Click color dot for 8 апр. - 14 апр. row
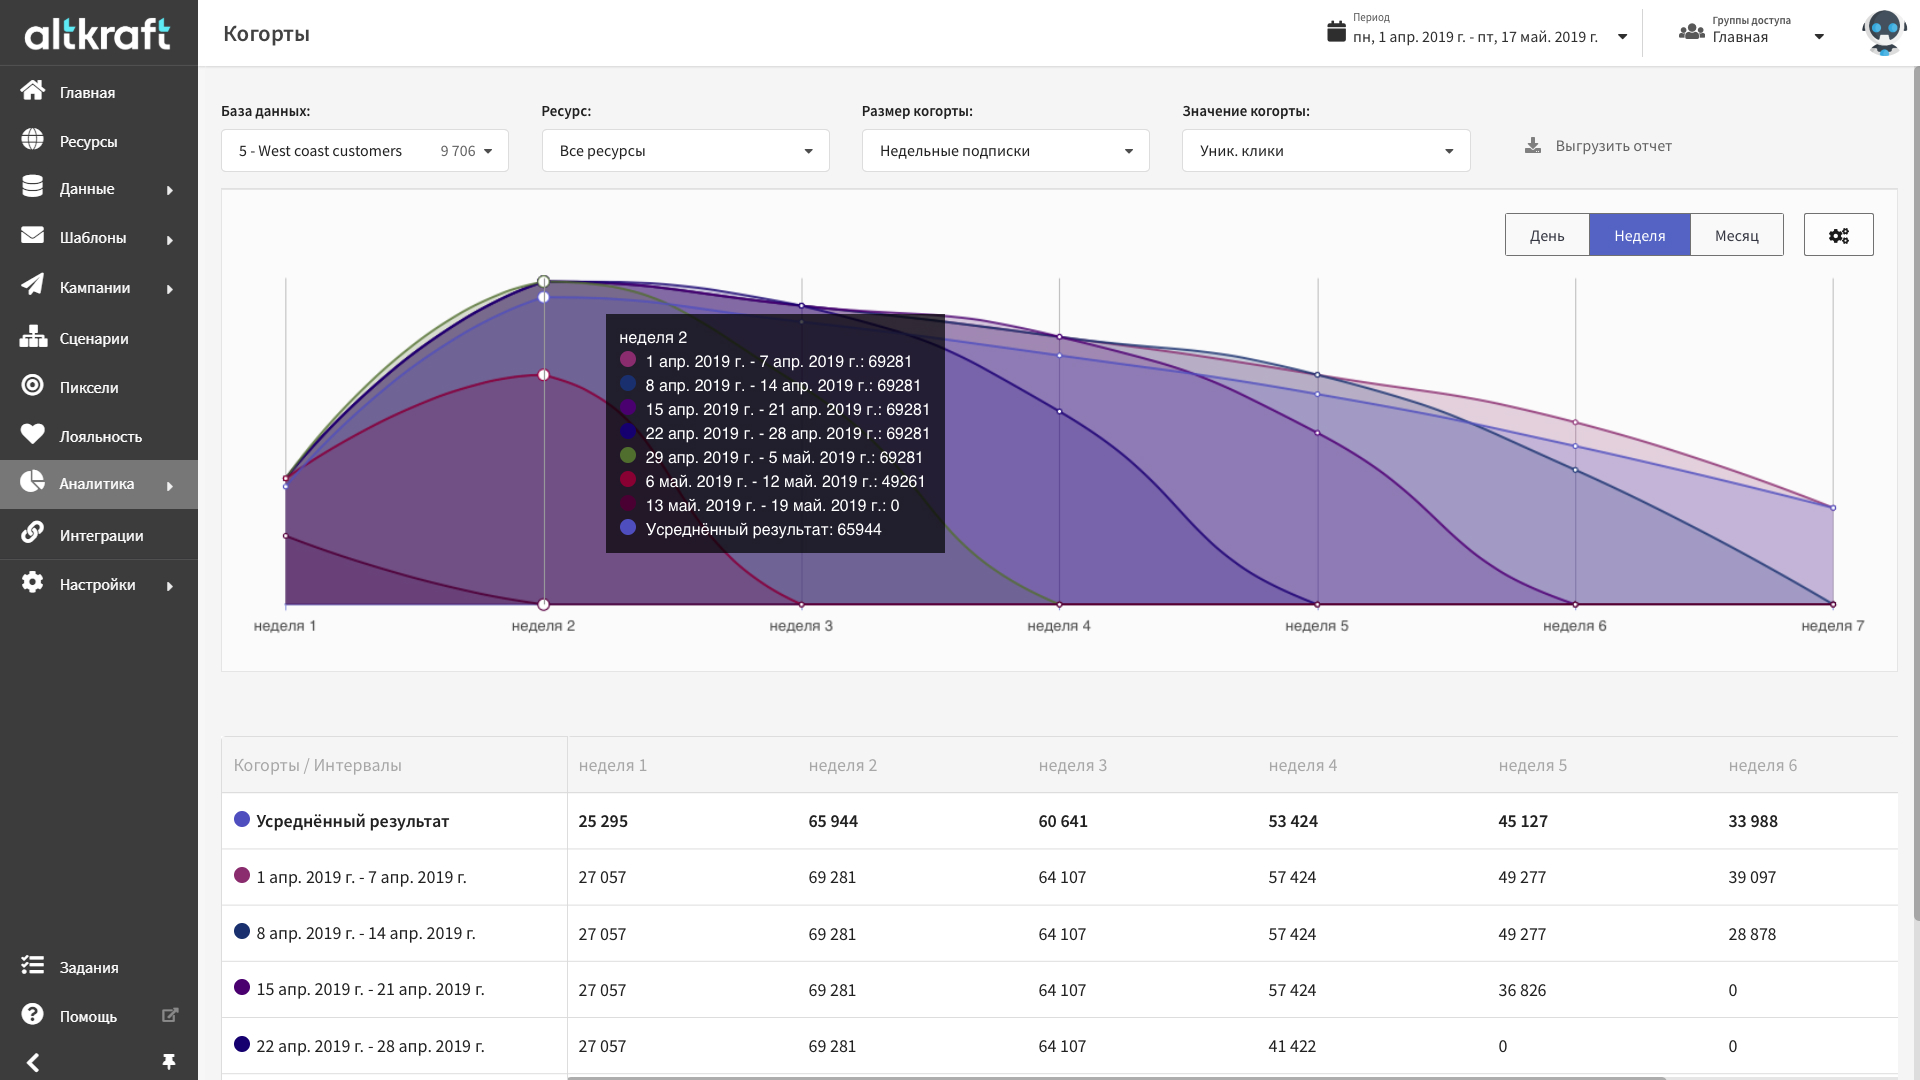 [x=242, y=931]
